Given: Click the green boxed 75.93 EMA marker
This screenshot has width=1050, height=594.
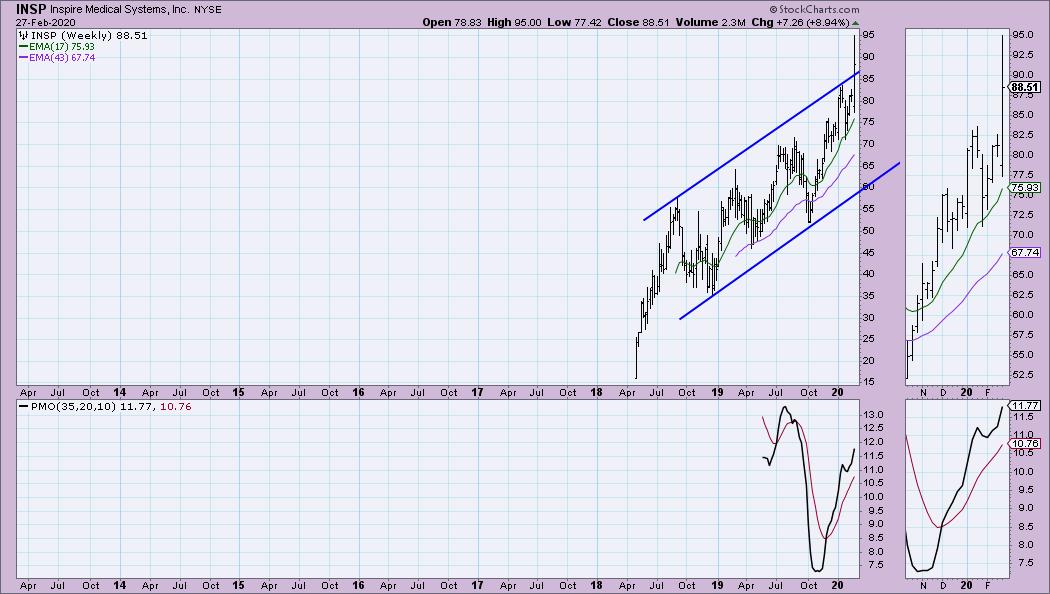Looking at the screenshot, I should tap(1025, 188).
